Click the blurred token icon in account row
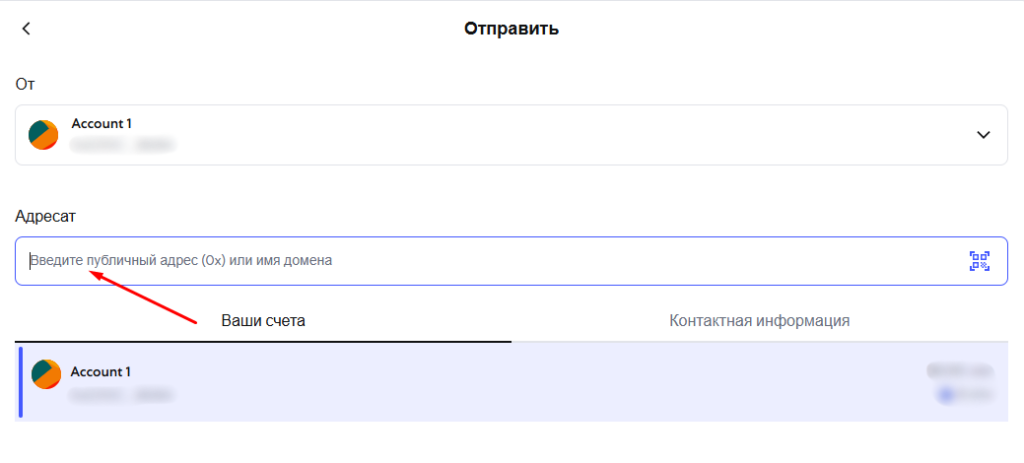 click(945, 396)
